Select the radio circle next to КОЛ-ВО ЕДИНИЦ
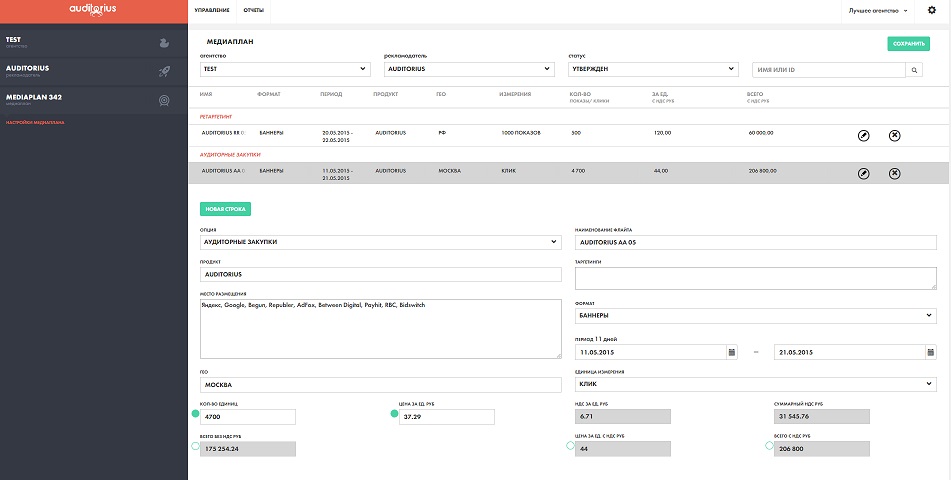951x480 pixels. point(195,413)
